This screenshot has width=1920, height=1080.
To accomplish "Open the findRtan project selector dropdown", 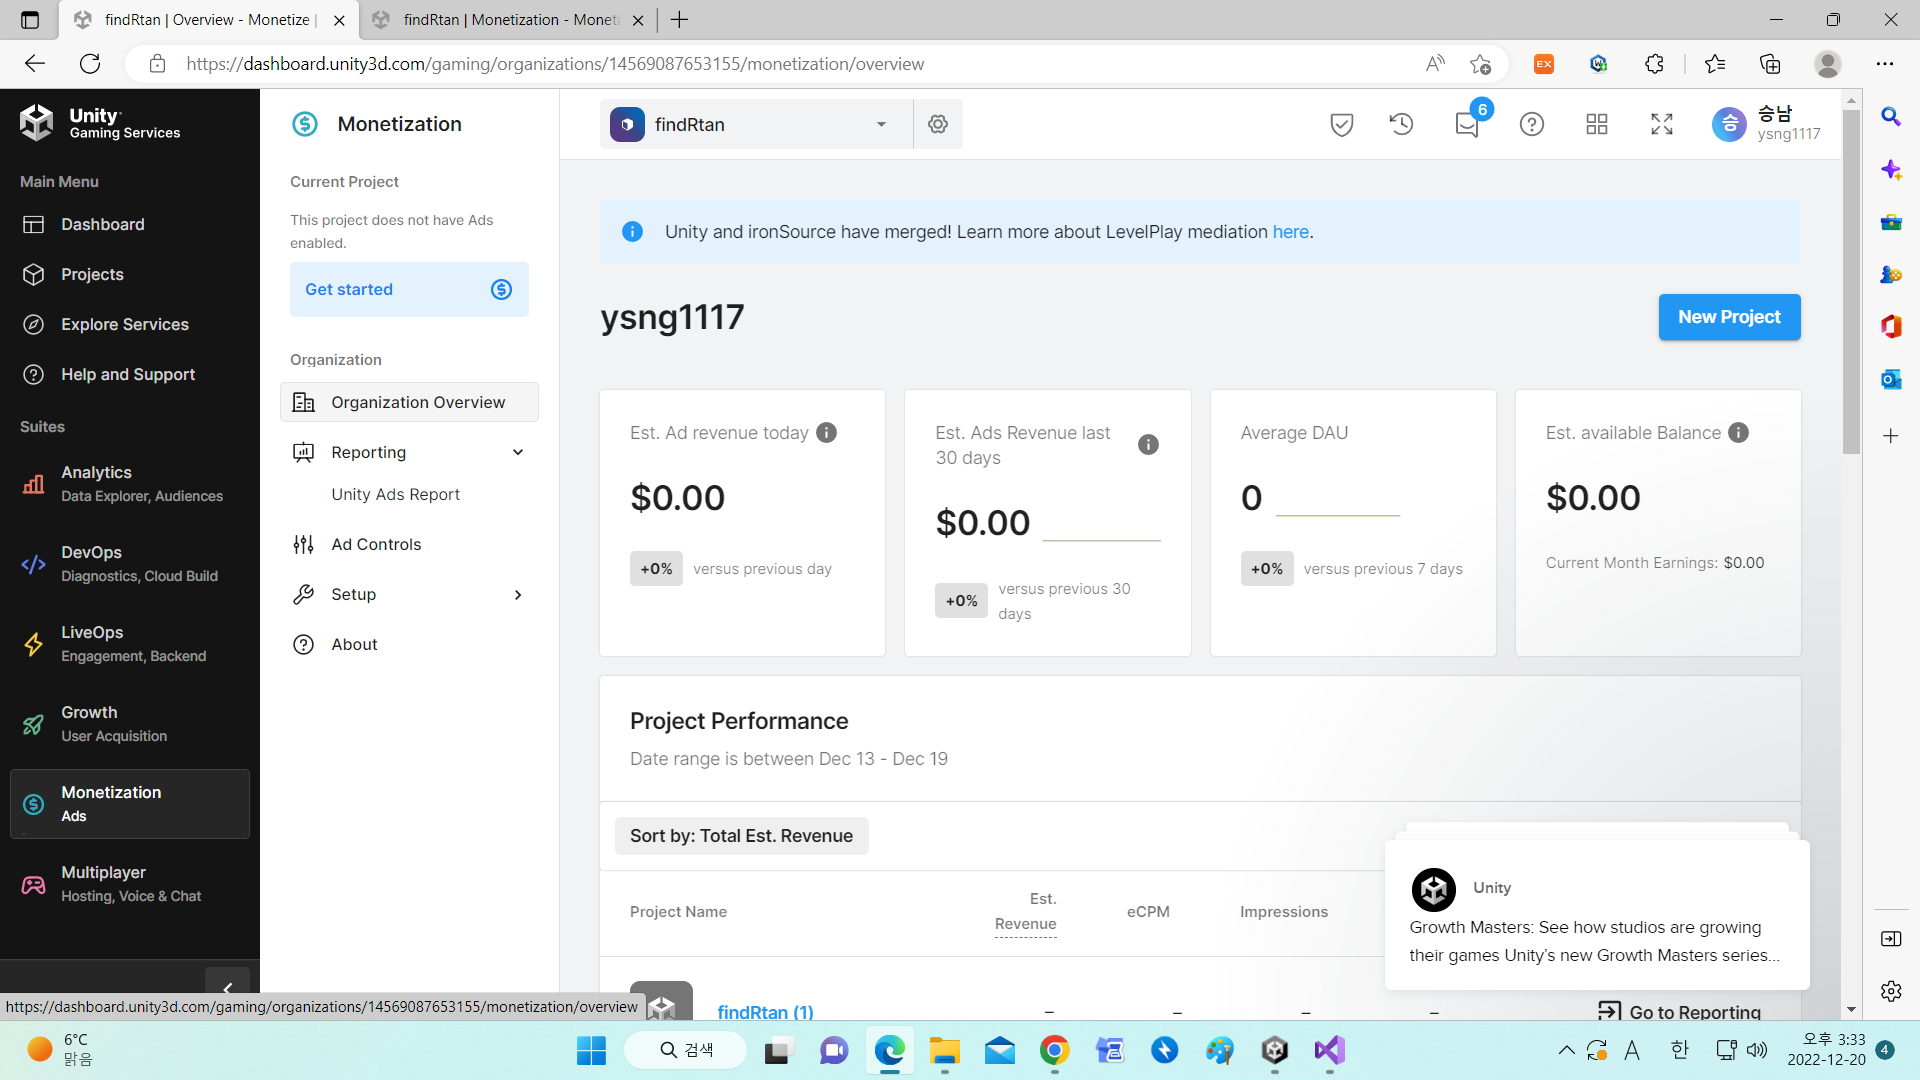I will [756, 124].
